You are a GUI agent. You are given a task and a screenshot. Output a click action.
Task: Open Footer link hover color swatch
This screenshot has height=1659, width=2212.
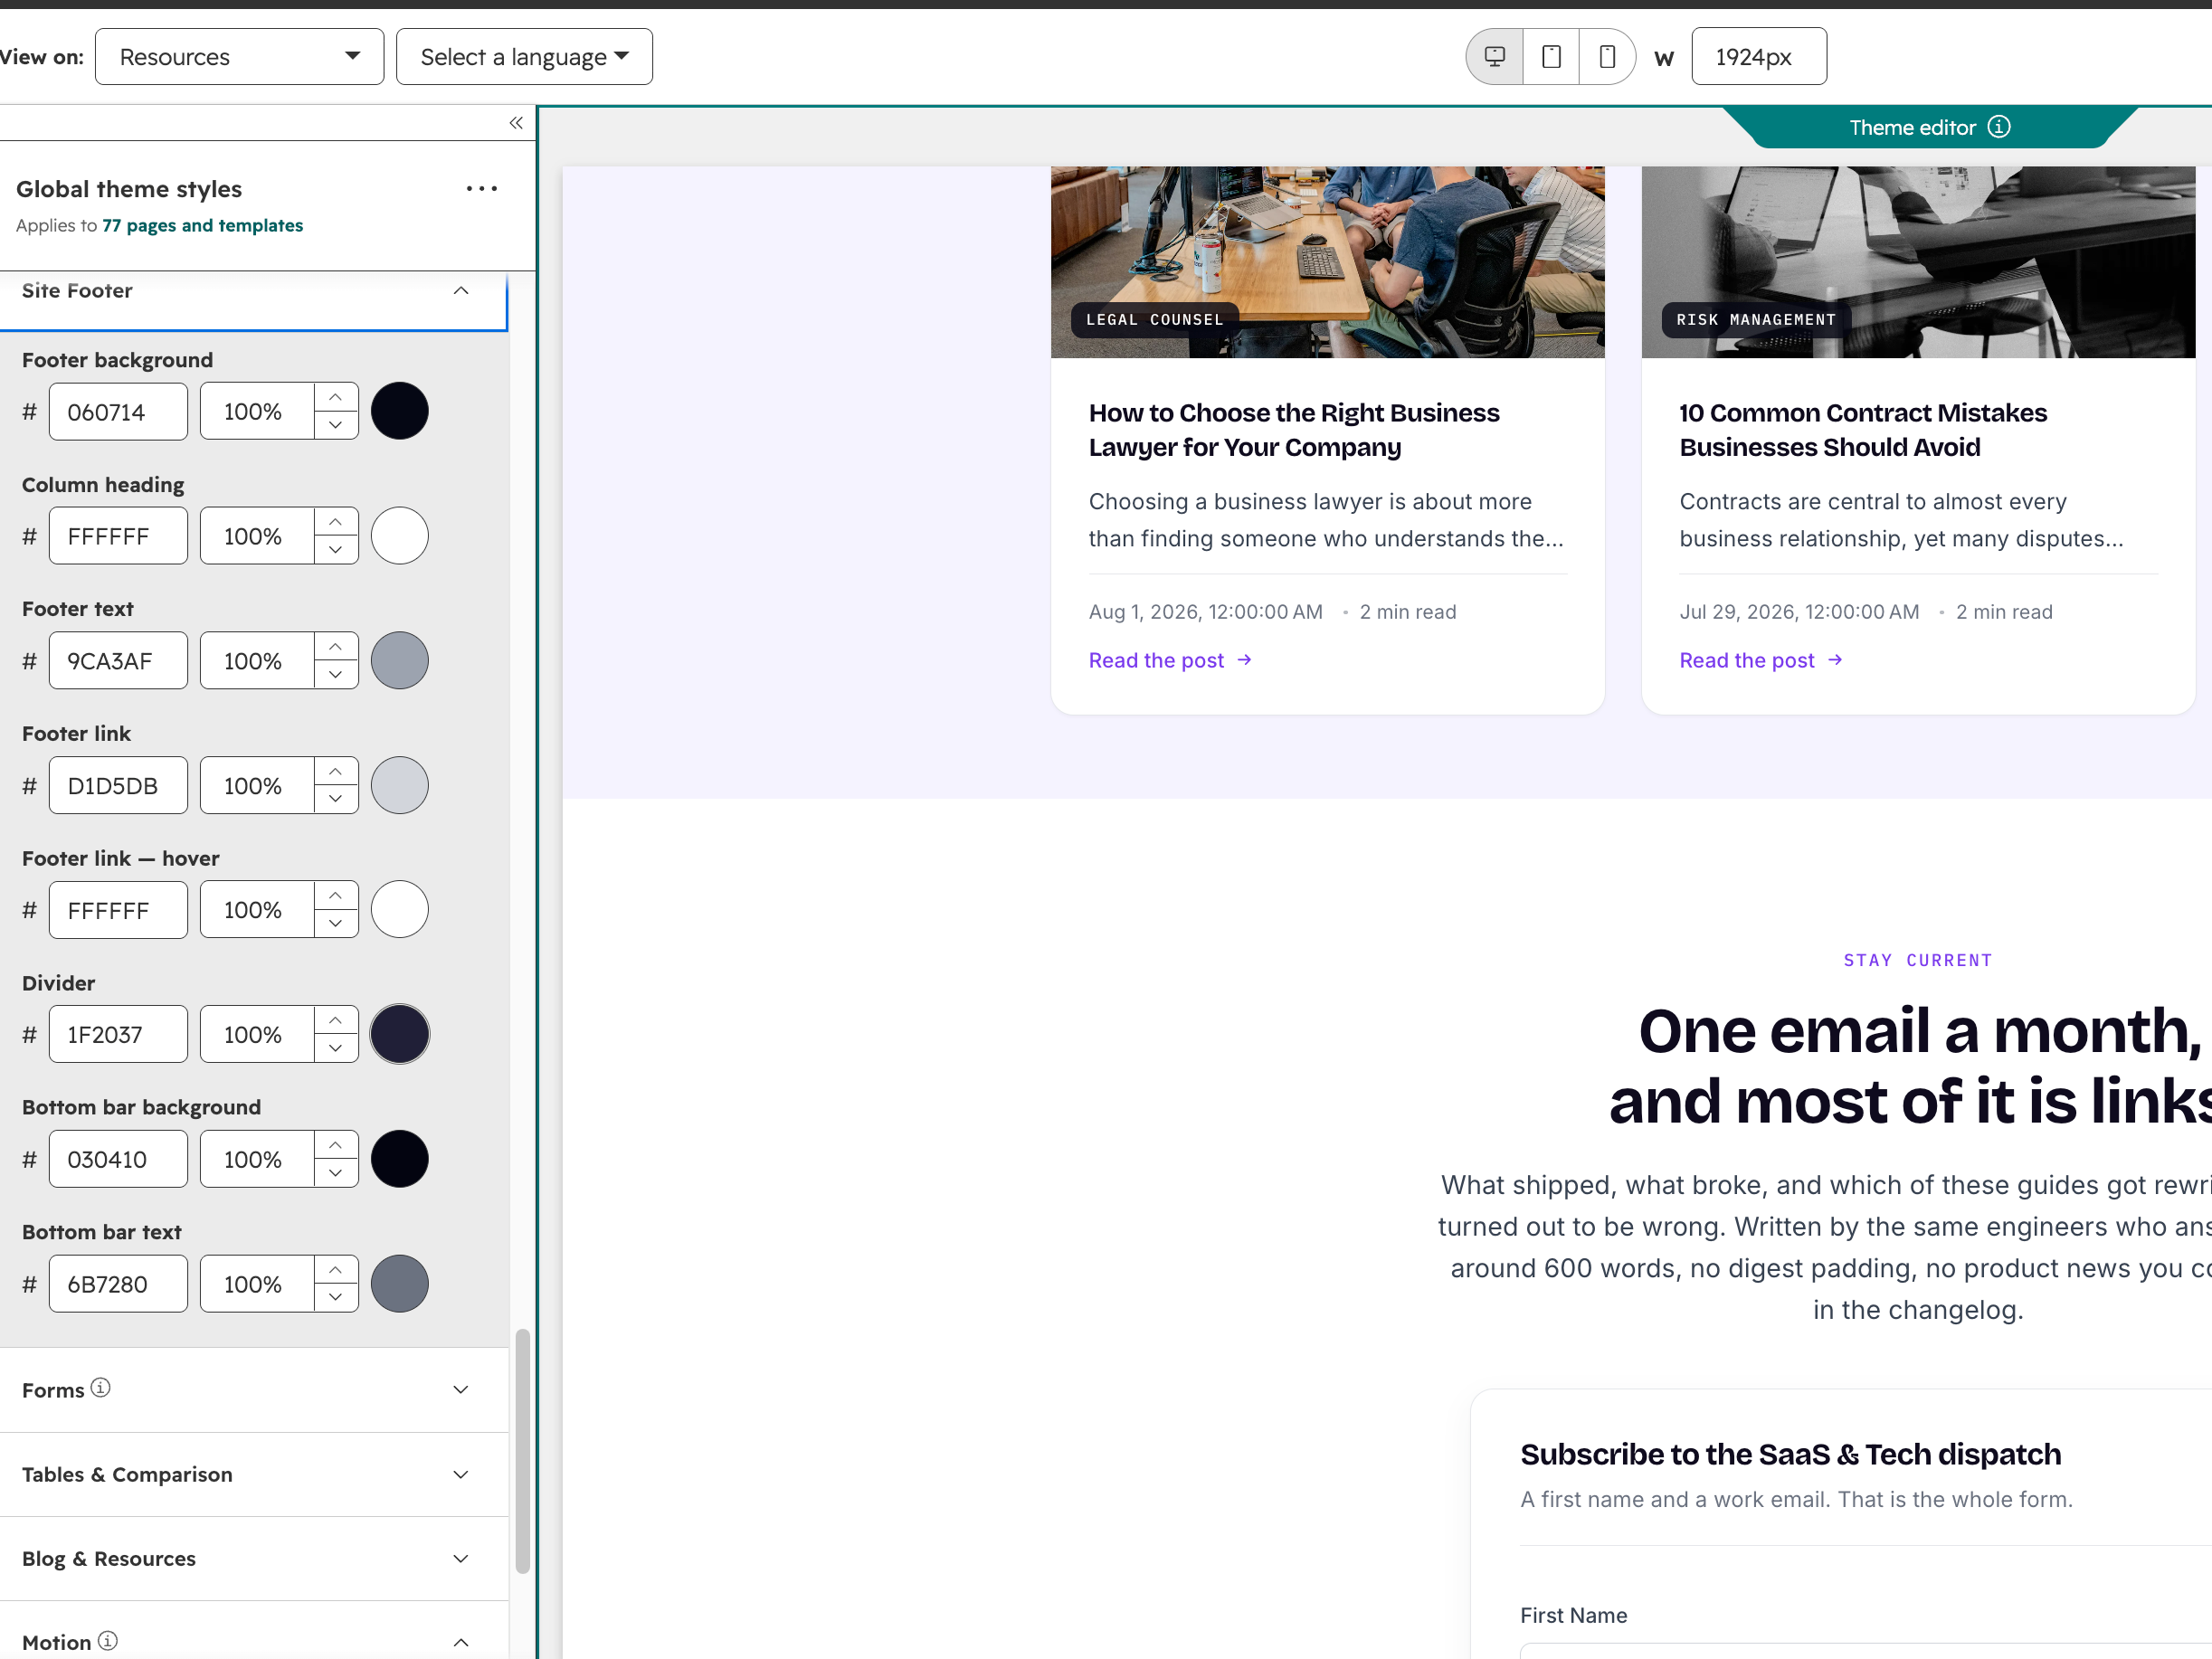pos(400,910)
